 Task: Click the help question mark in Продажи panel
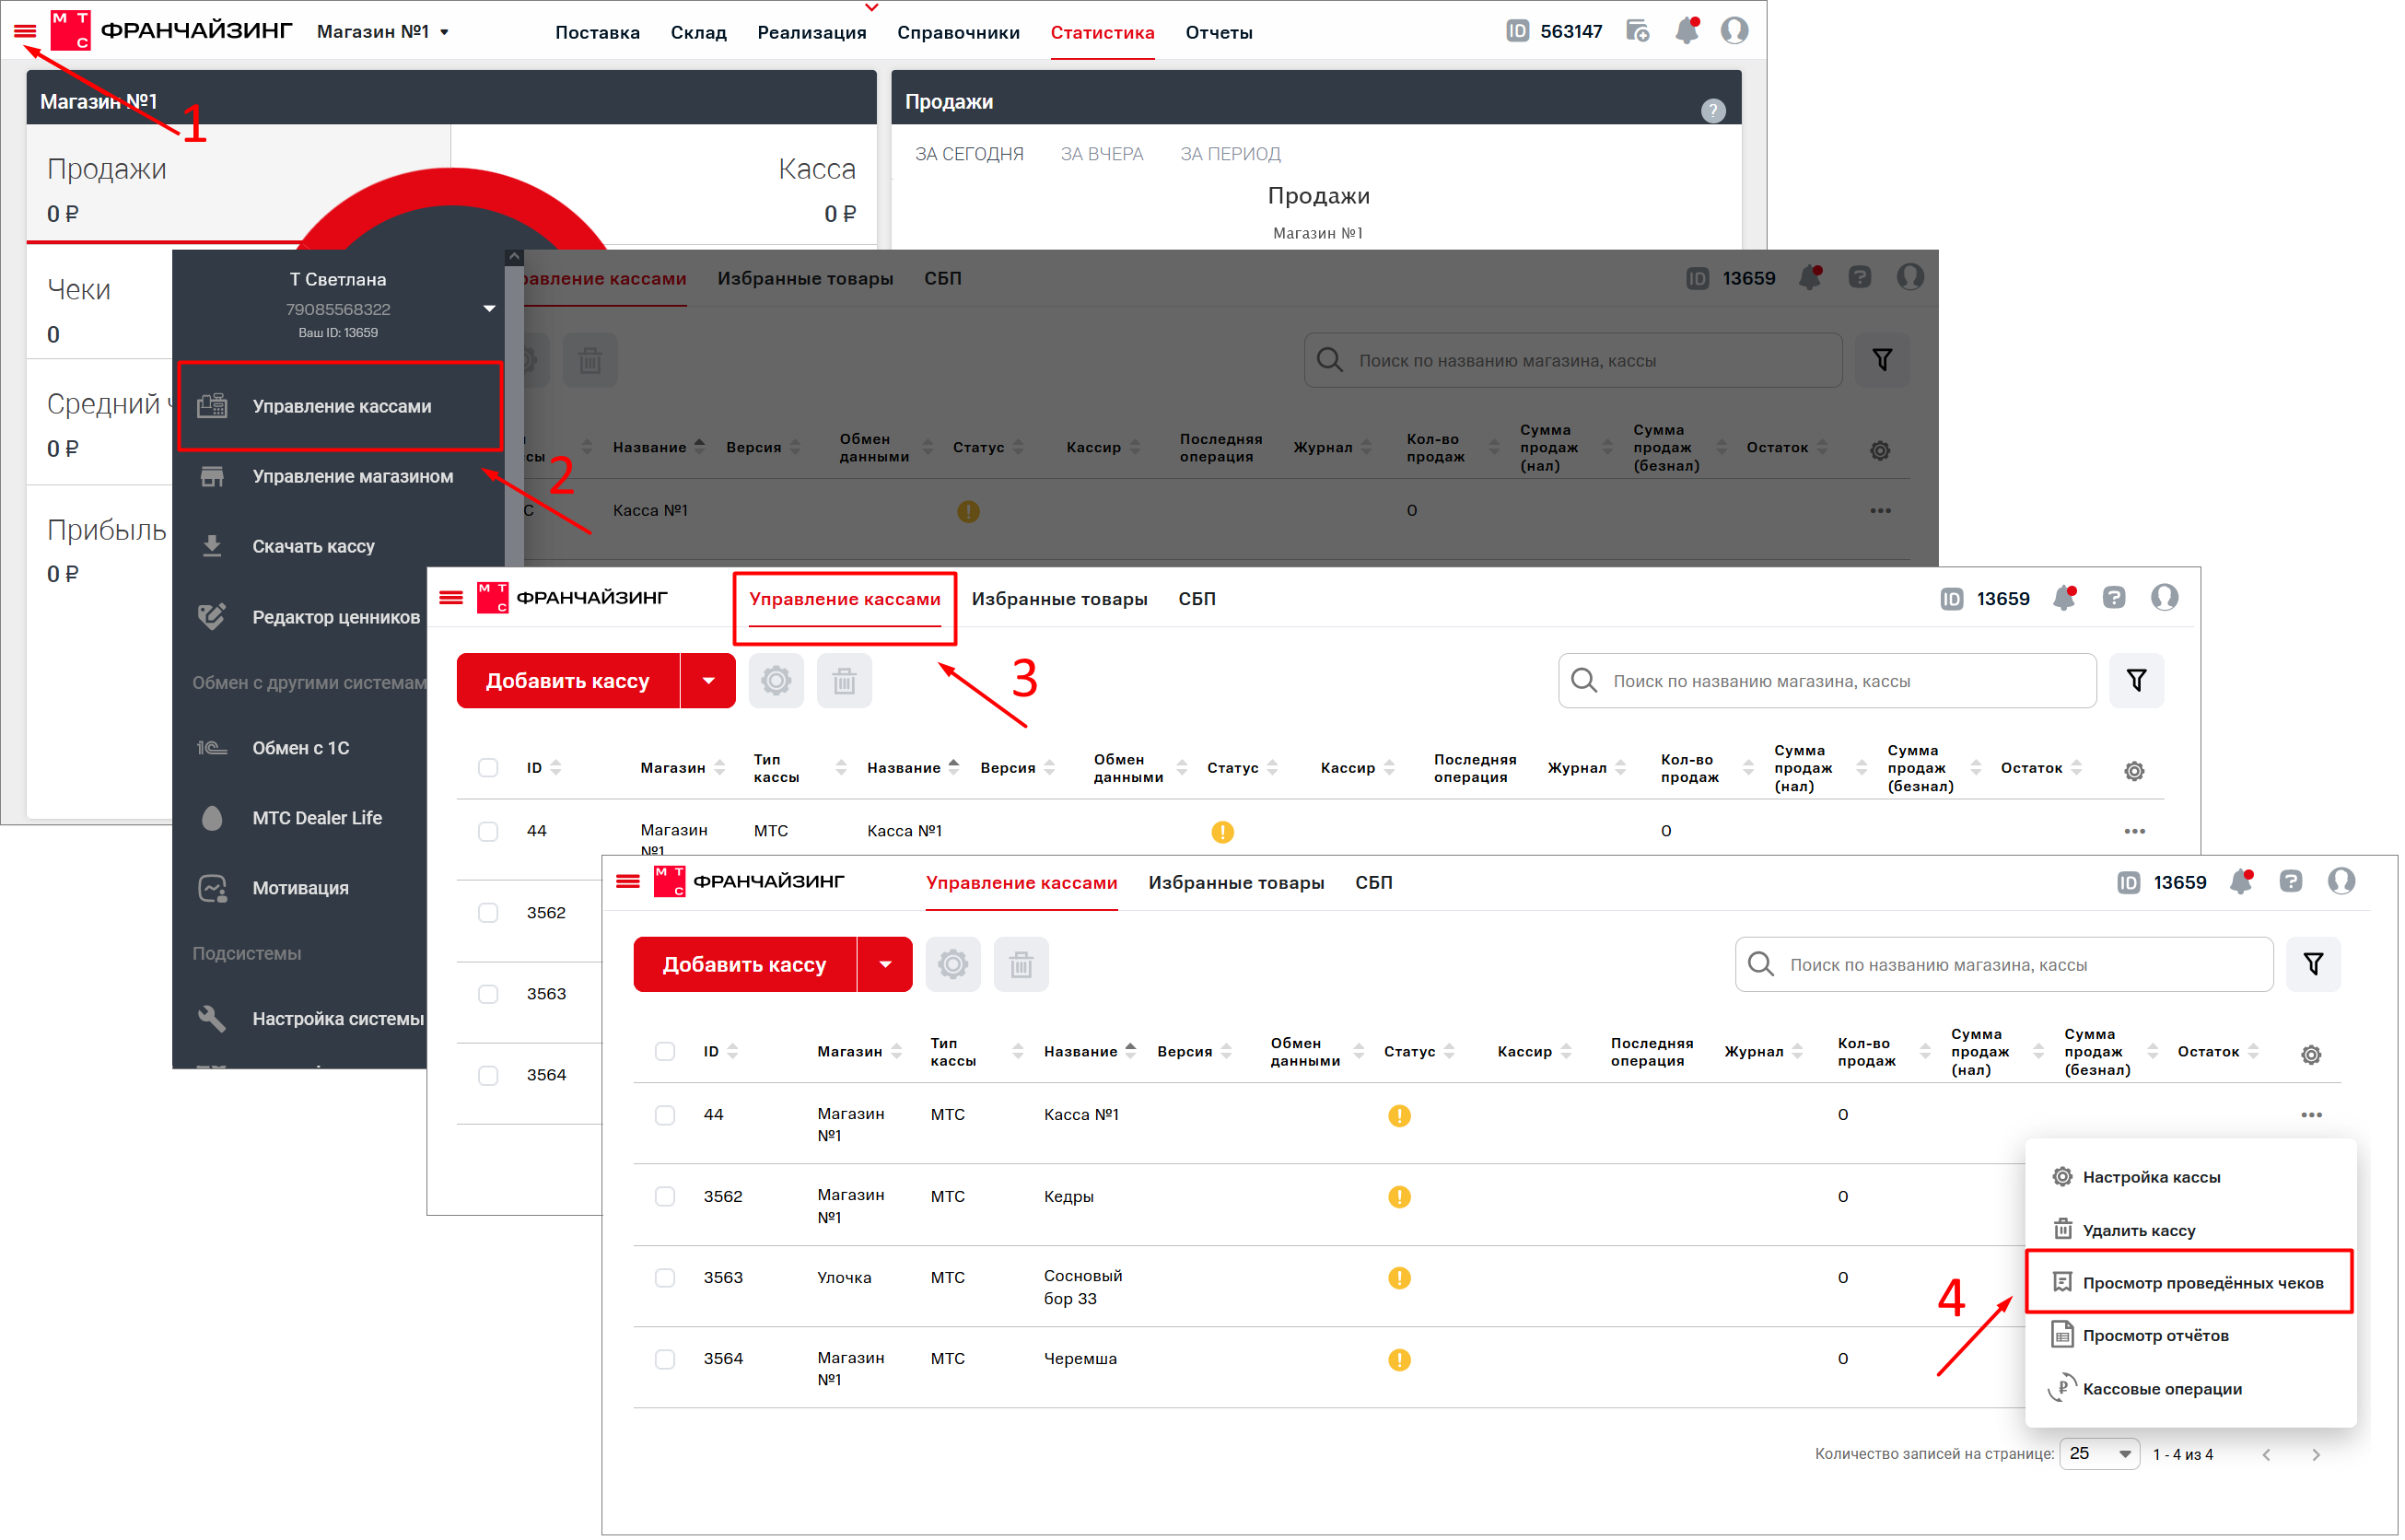(1714, 110)
